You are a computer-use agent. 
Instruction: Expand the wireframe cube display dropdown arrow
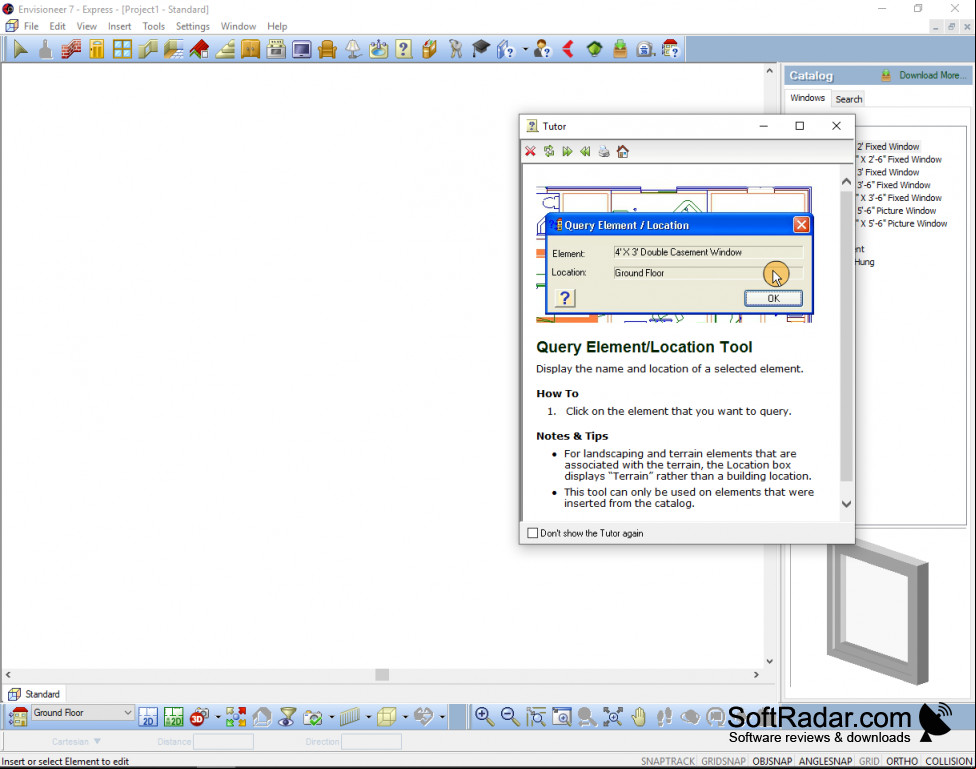coord(405,717)
